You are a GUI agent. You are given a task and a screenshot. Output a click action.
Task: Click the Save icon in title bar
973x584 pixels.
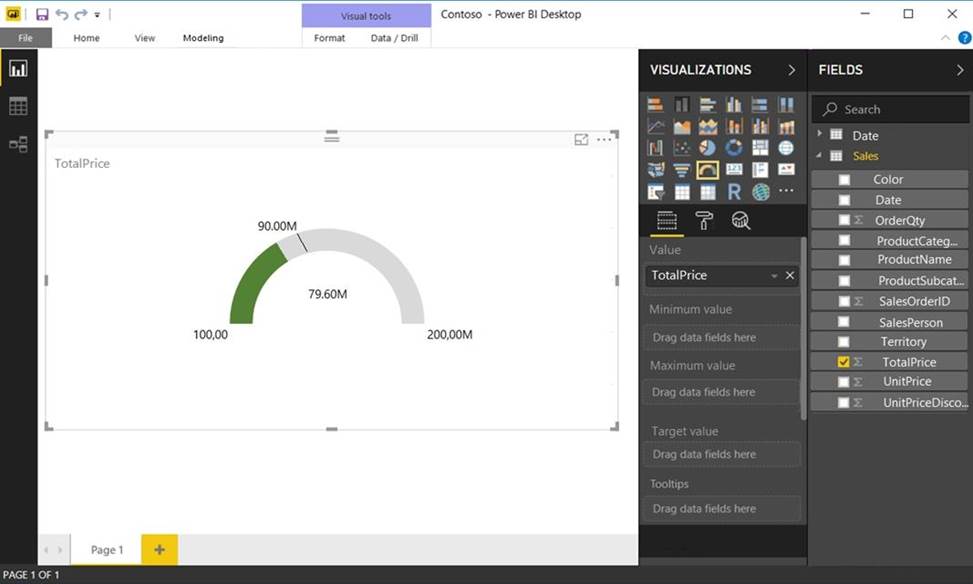click(x=42, y=14)
